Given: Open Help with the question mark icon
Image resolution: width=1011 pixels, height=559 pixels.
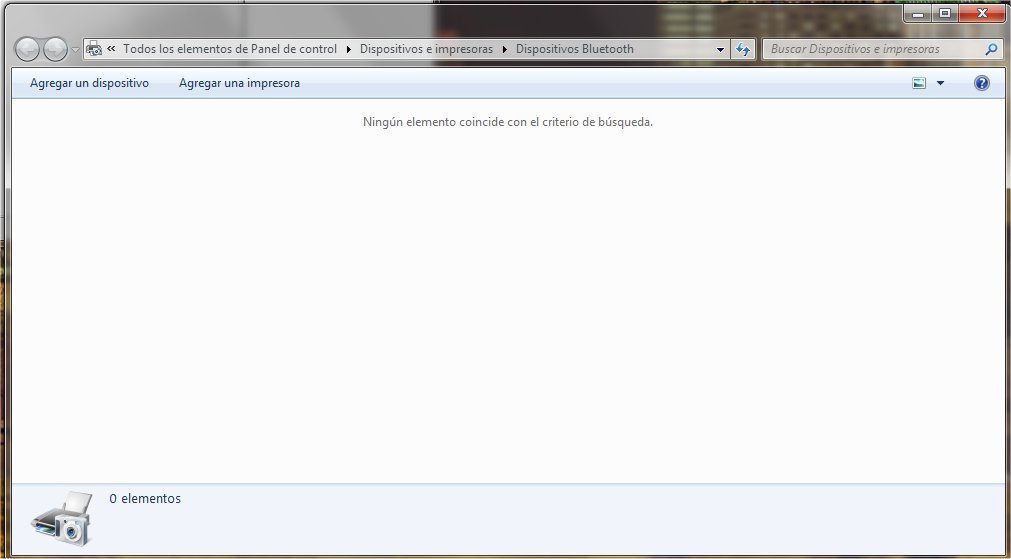Looking at the screenshot, I should [x=982, y=83].
